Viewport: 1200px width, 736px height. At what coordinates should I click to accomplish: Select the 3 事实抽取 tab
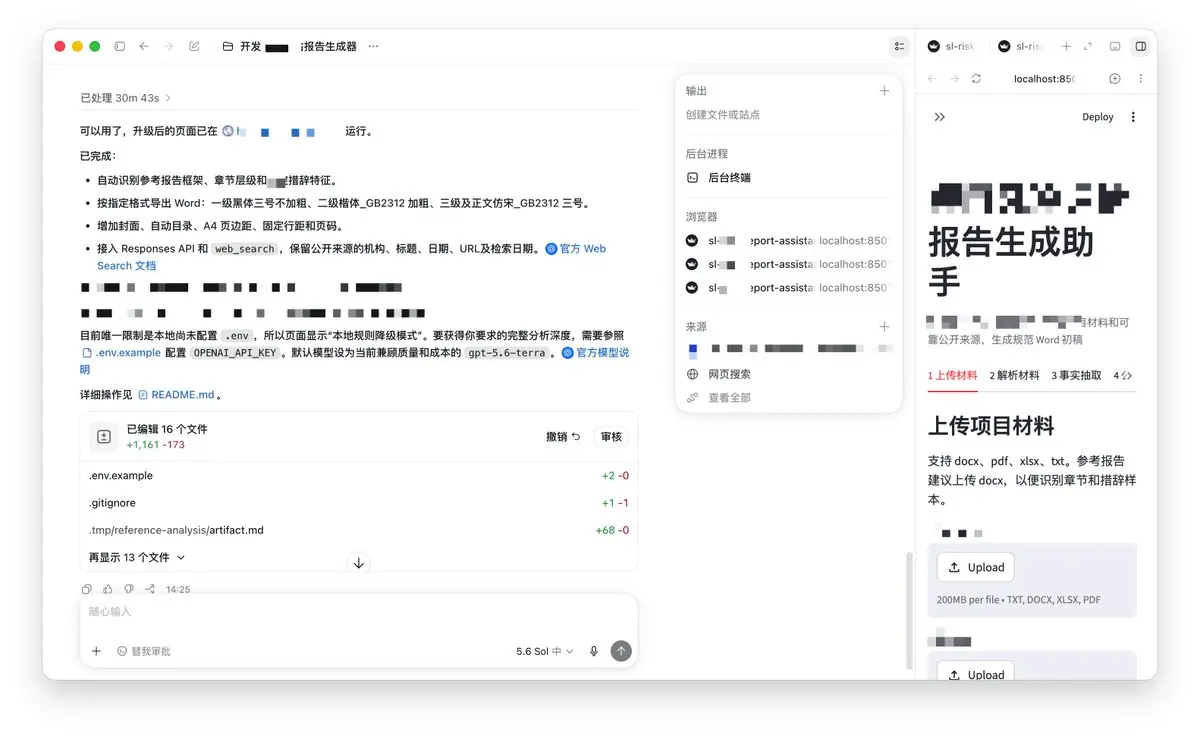pyautogui.click(x=1077, y=375)
